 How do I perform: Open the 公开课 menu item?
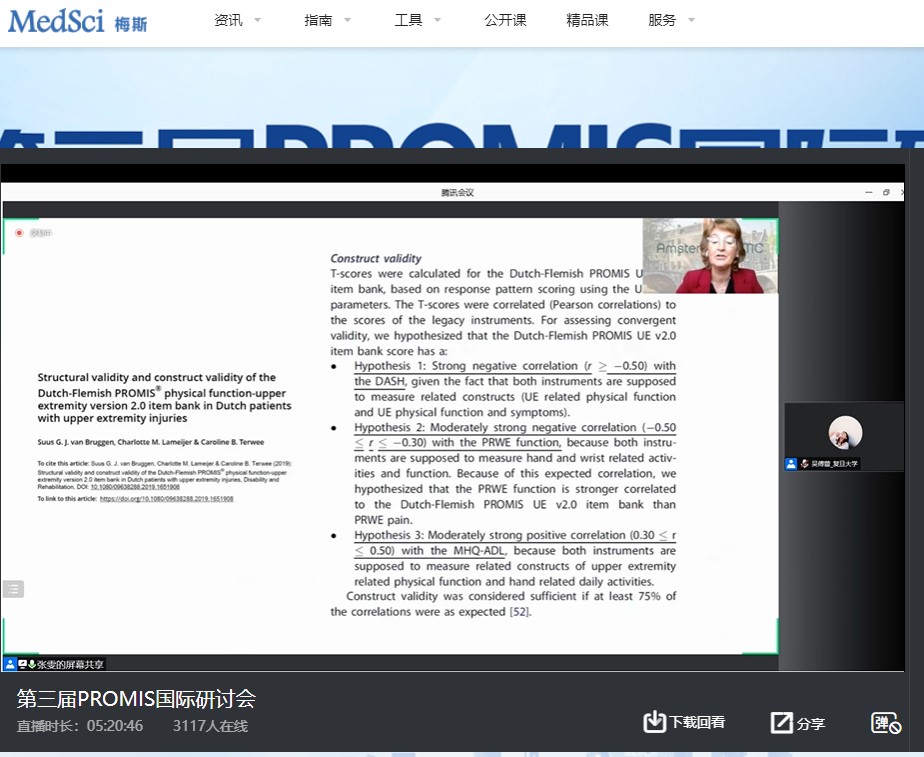(x=505, y=20)
